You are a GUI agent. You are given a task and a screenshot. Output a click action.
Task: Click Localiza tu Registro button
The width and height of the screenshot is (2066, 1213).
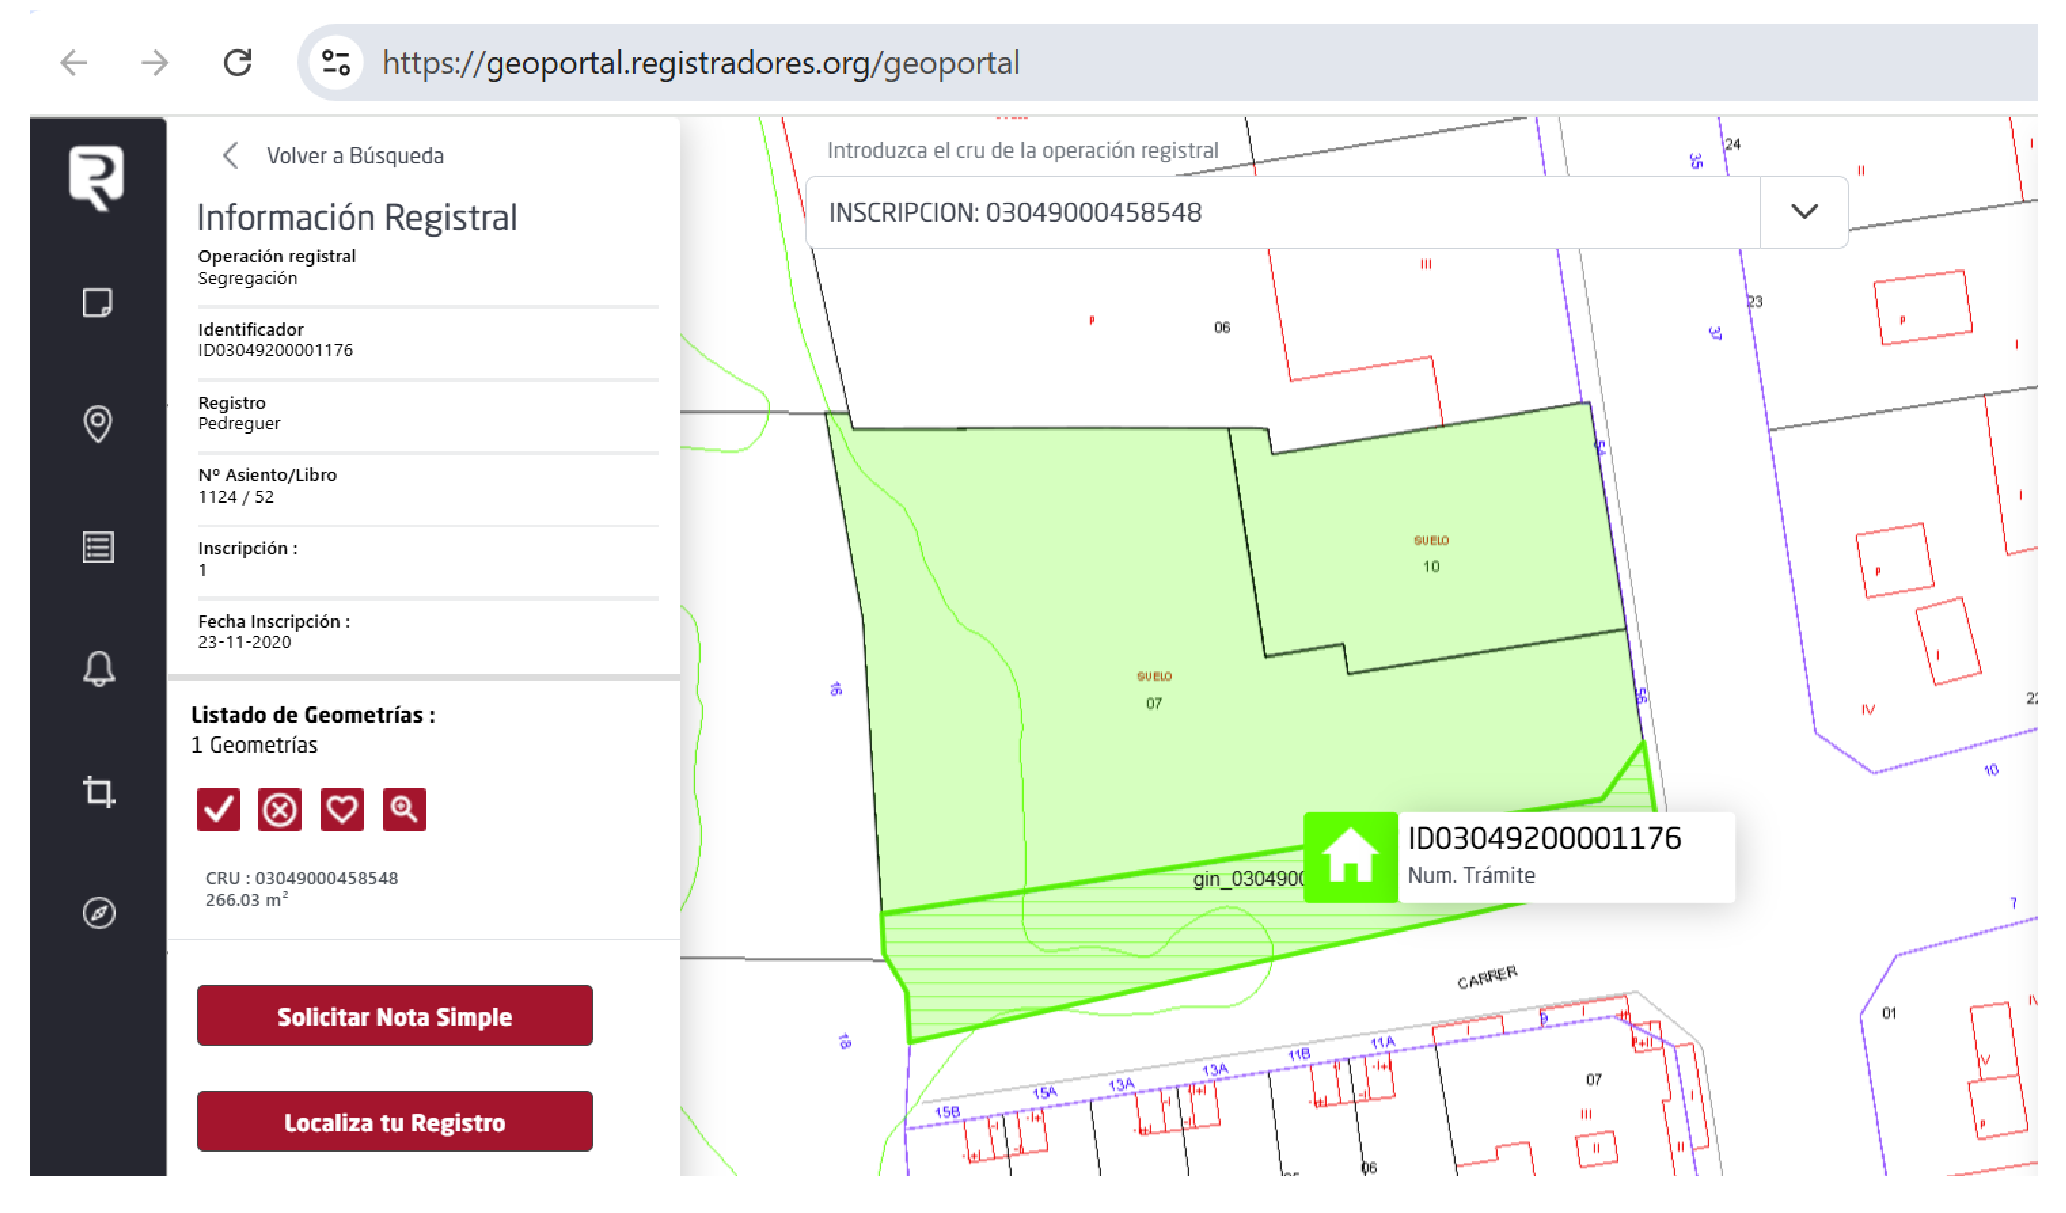pyautogui.click(x=394, y=1122)
